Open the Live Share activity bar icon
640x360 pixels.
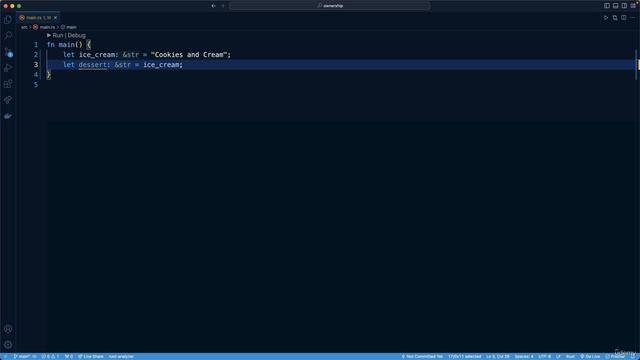tap(8, 100)
